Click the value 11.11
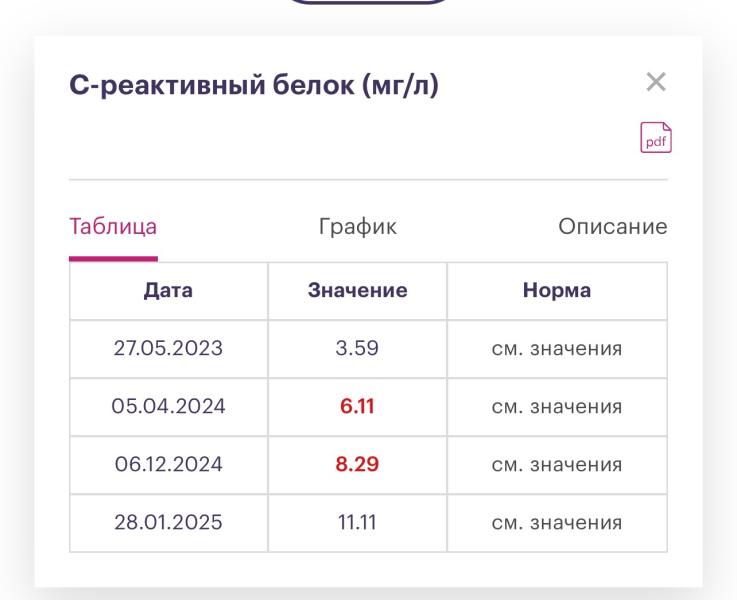This screenshot has height=600, width=737. point(357,522)
